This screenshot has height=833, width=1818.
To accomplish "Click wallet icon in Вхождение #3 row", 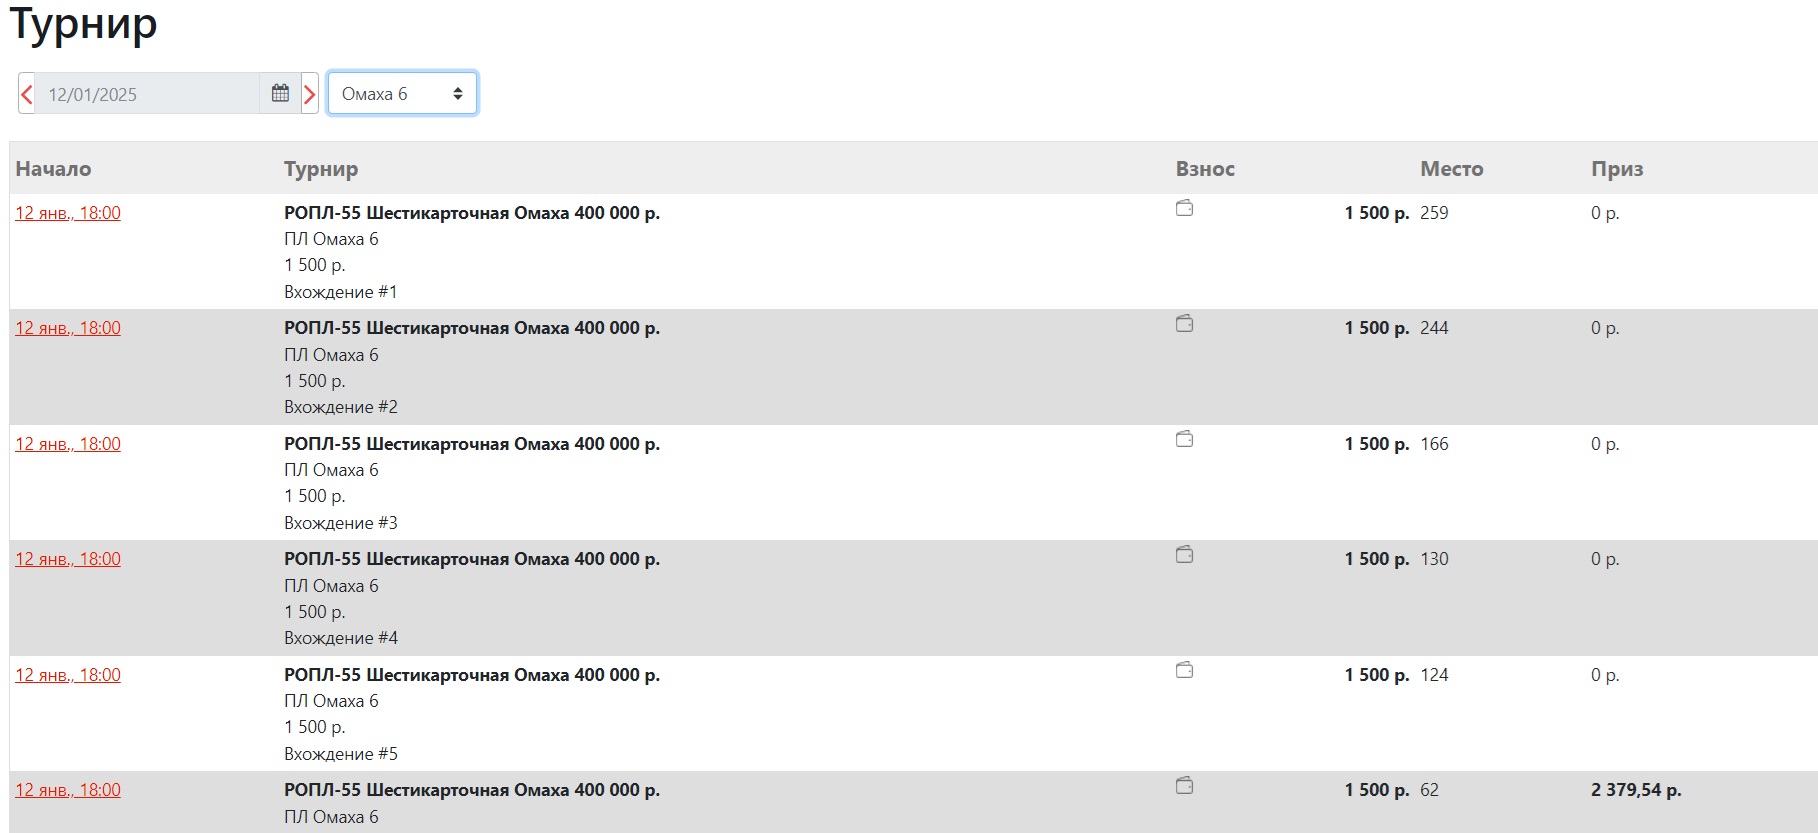I will click(1185, 440).
